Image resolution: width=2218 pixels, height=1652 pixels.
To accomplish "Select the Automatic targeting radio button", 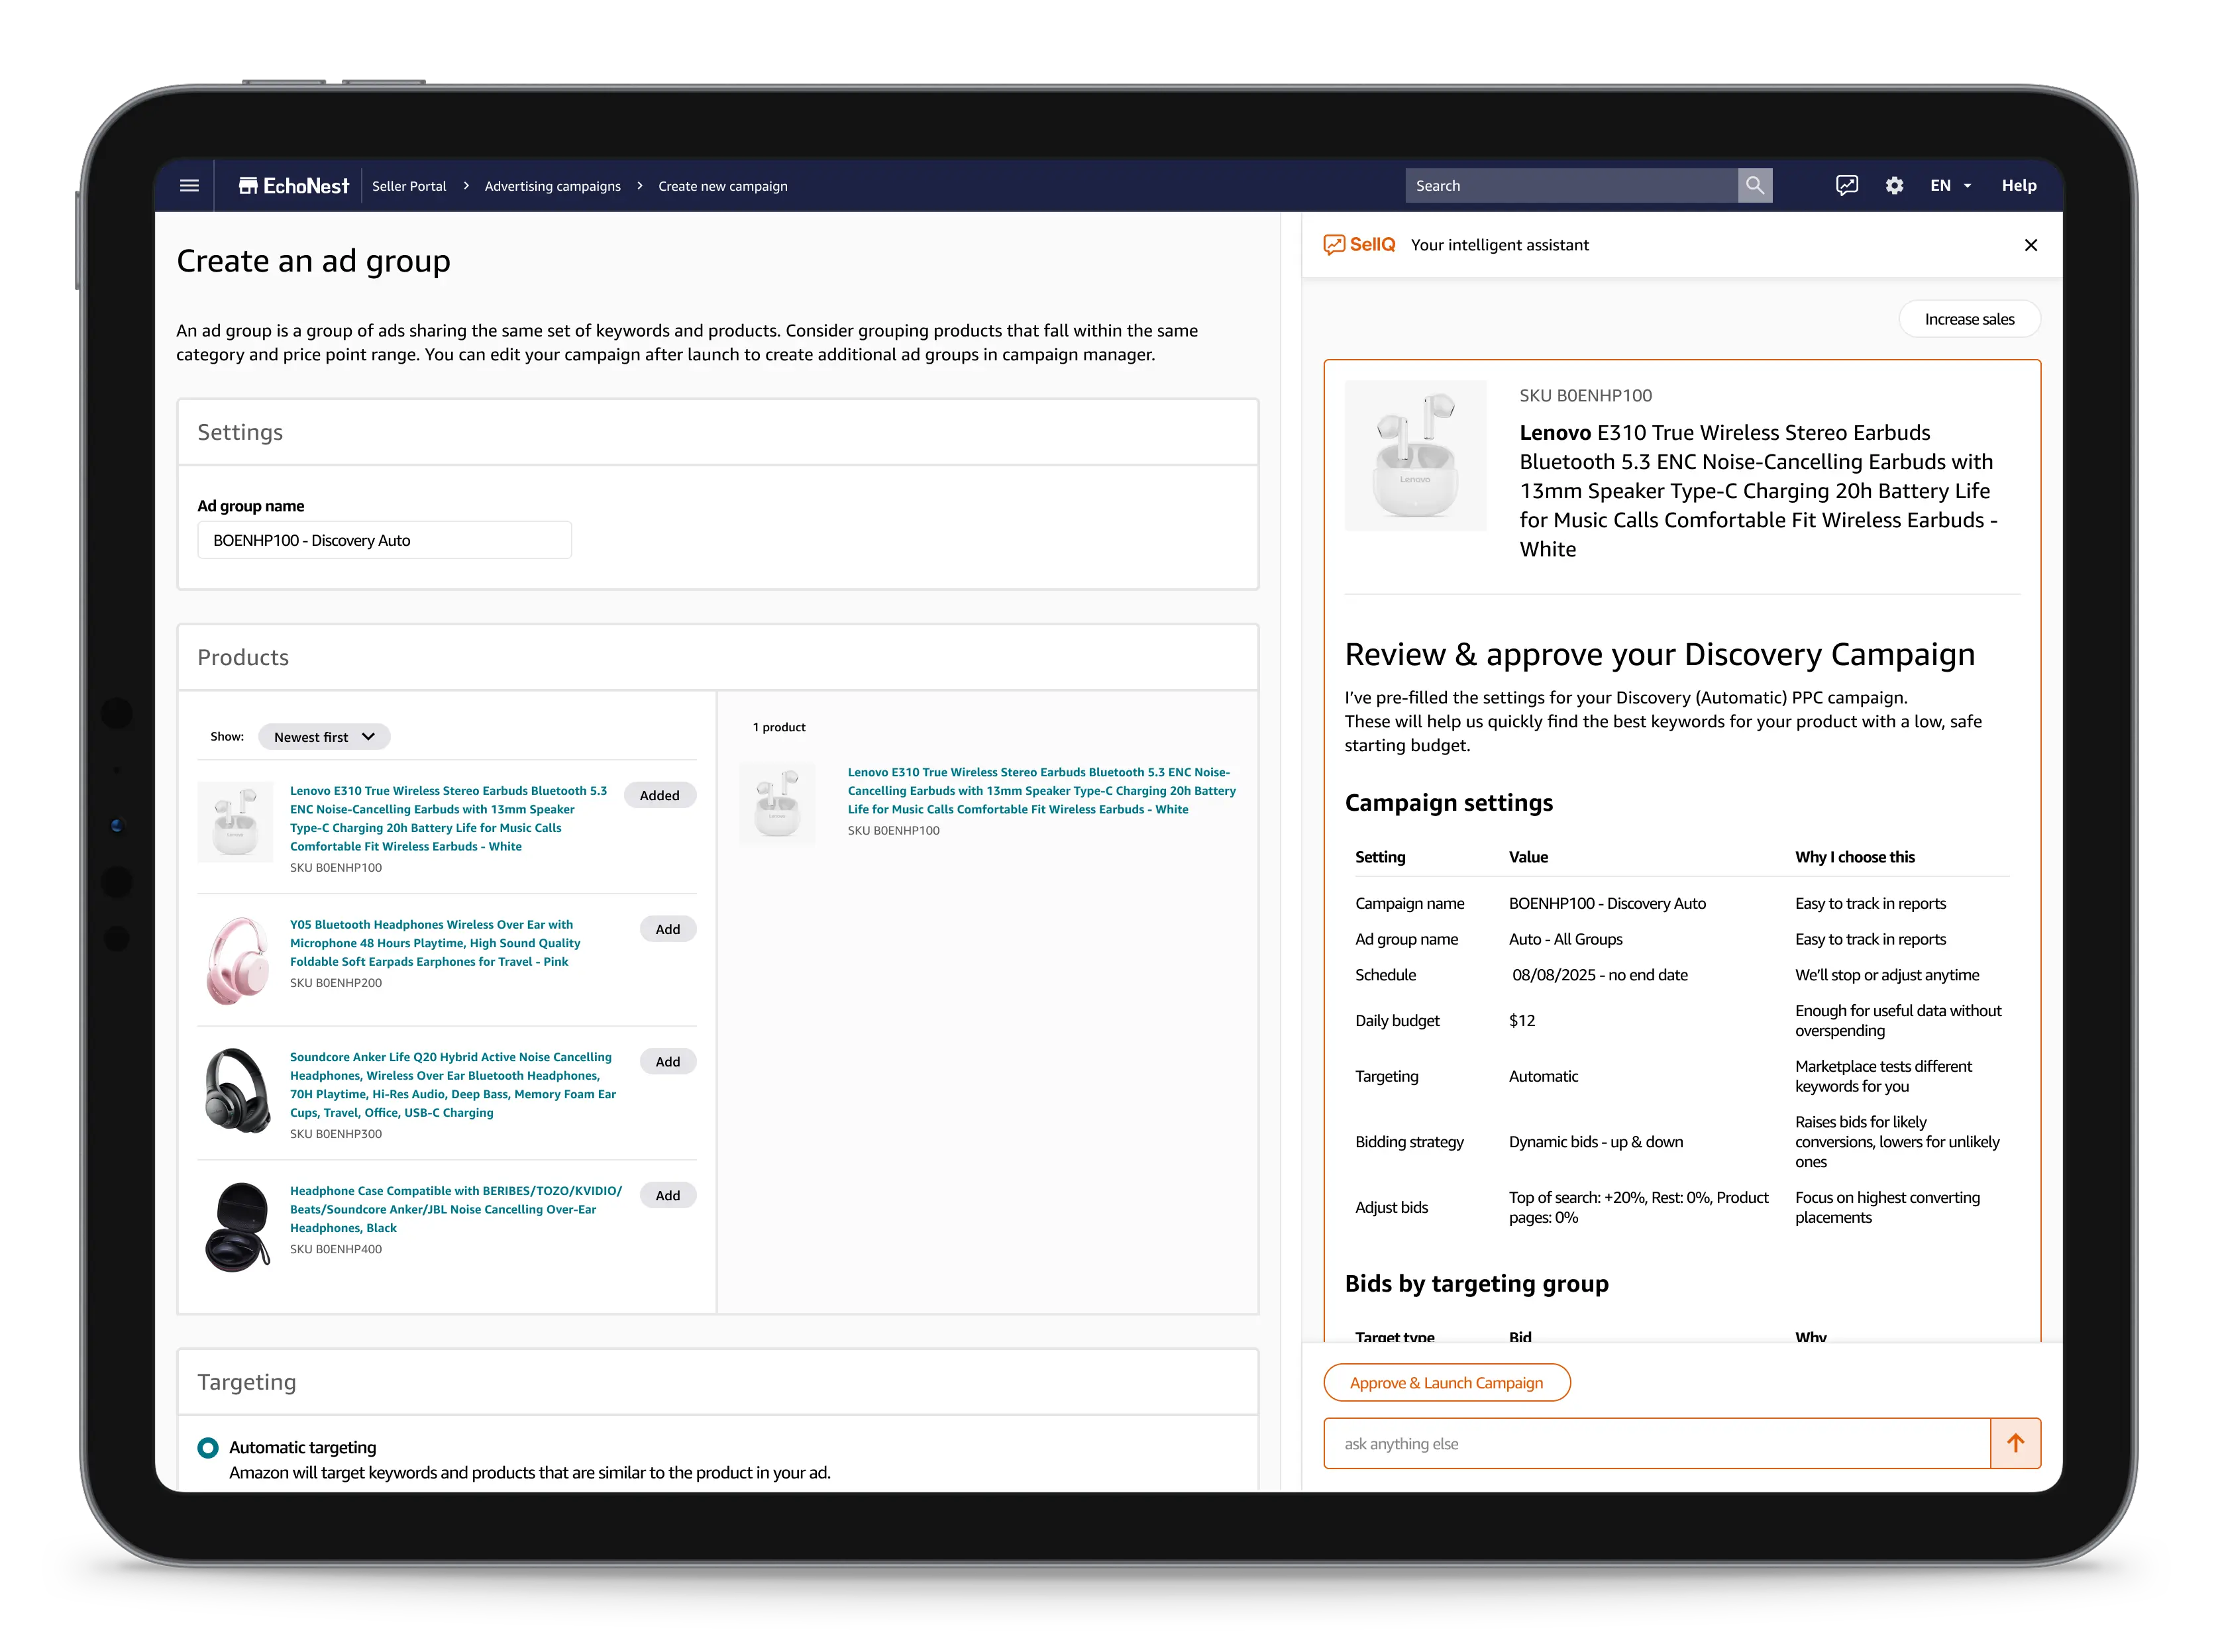I will click(x=208, y=1447).
